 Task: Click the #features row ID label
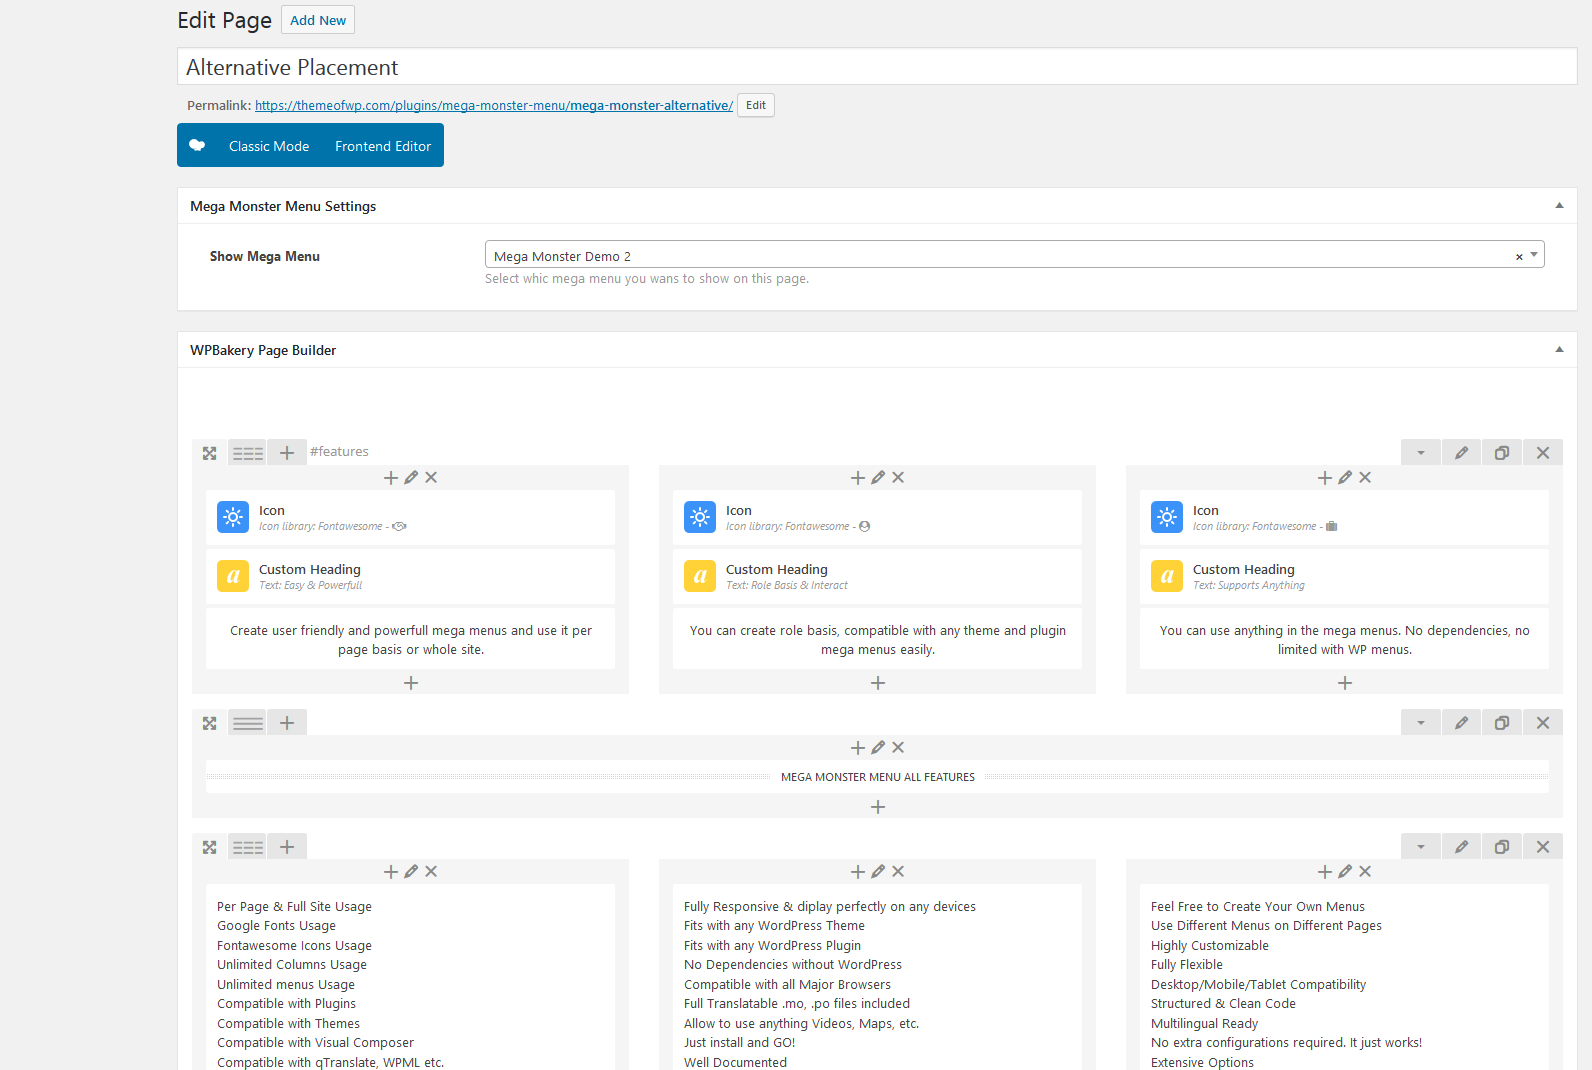click(339, 452)
